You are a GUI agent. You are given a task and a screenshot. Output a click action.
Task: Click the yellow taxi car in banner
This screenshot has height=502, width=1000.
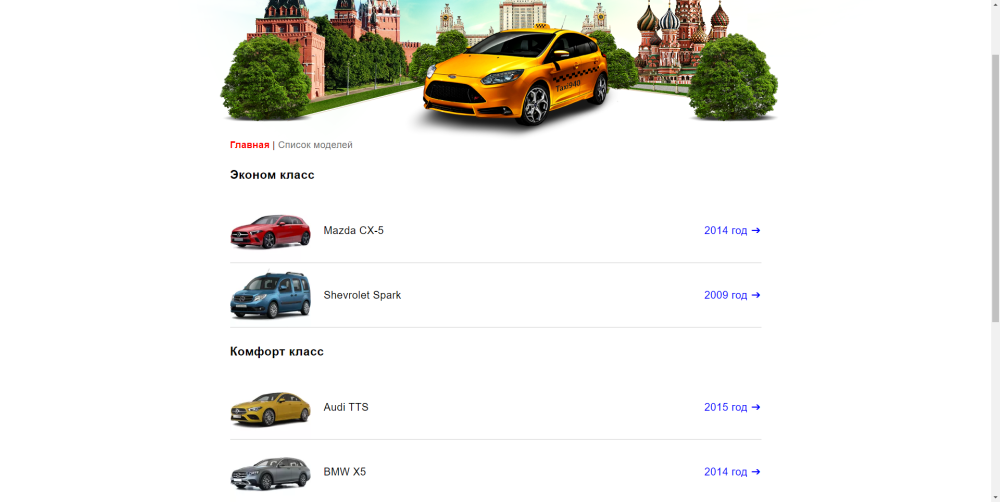coord(515,80)
